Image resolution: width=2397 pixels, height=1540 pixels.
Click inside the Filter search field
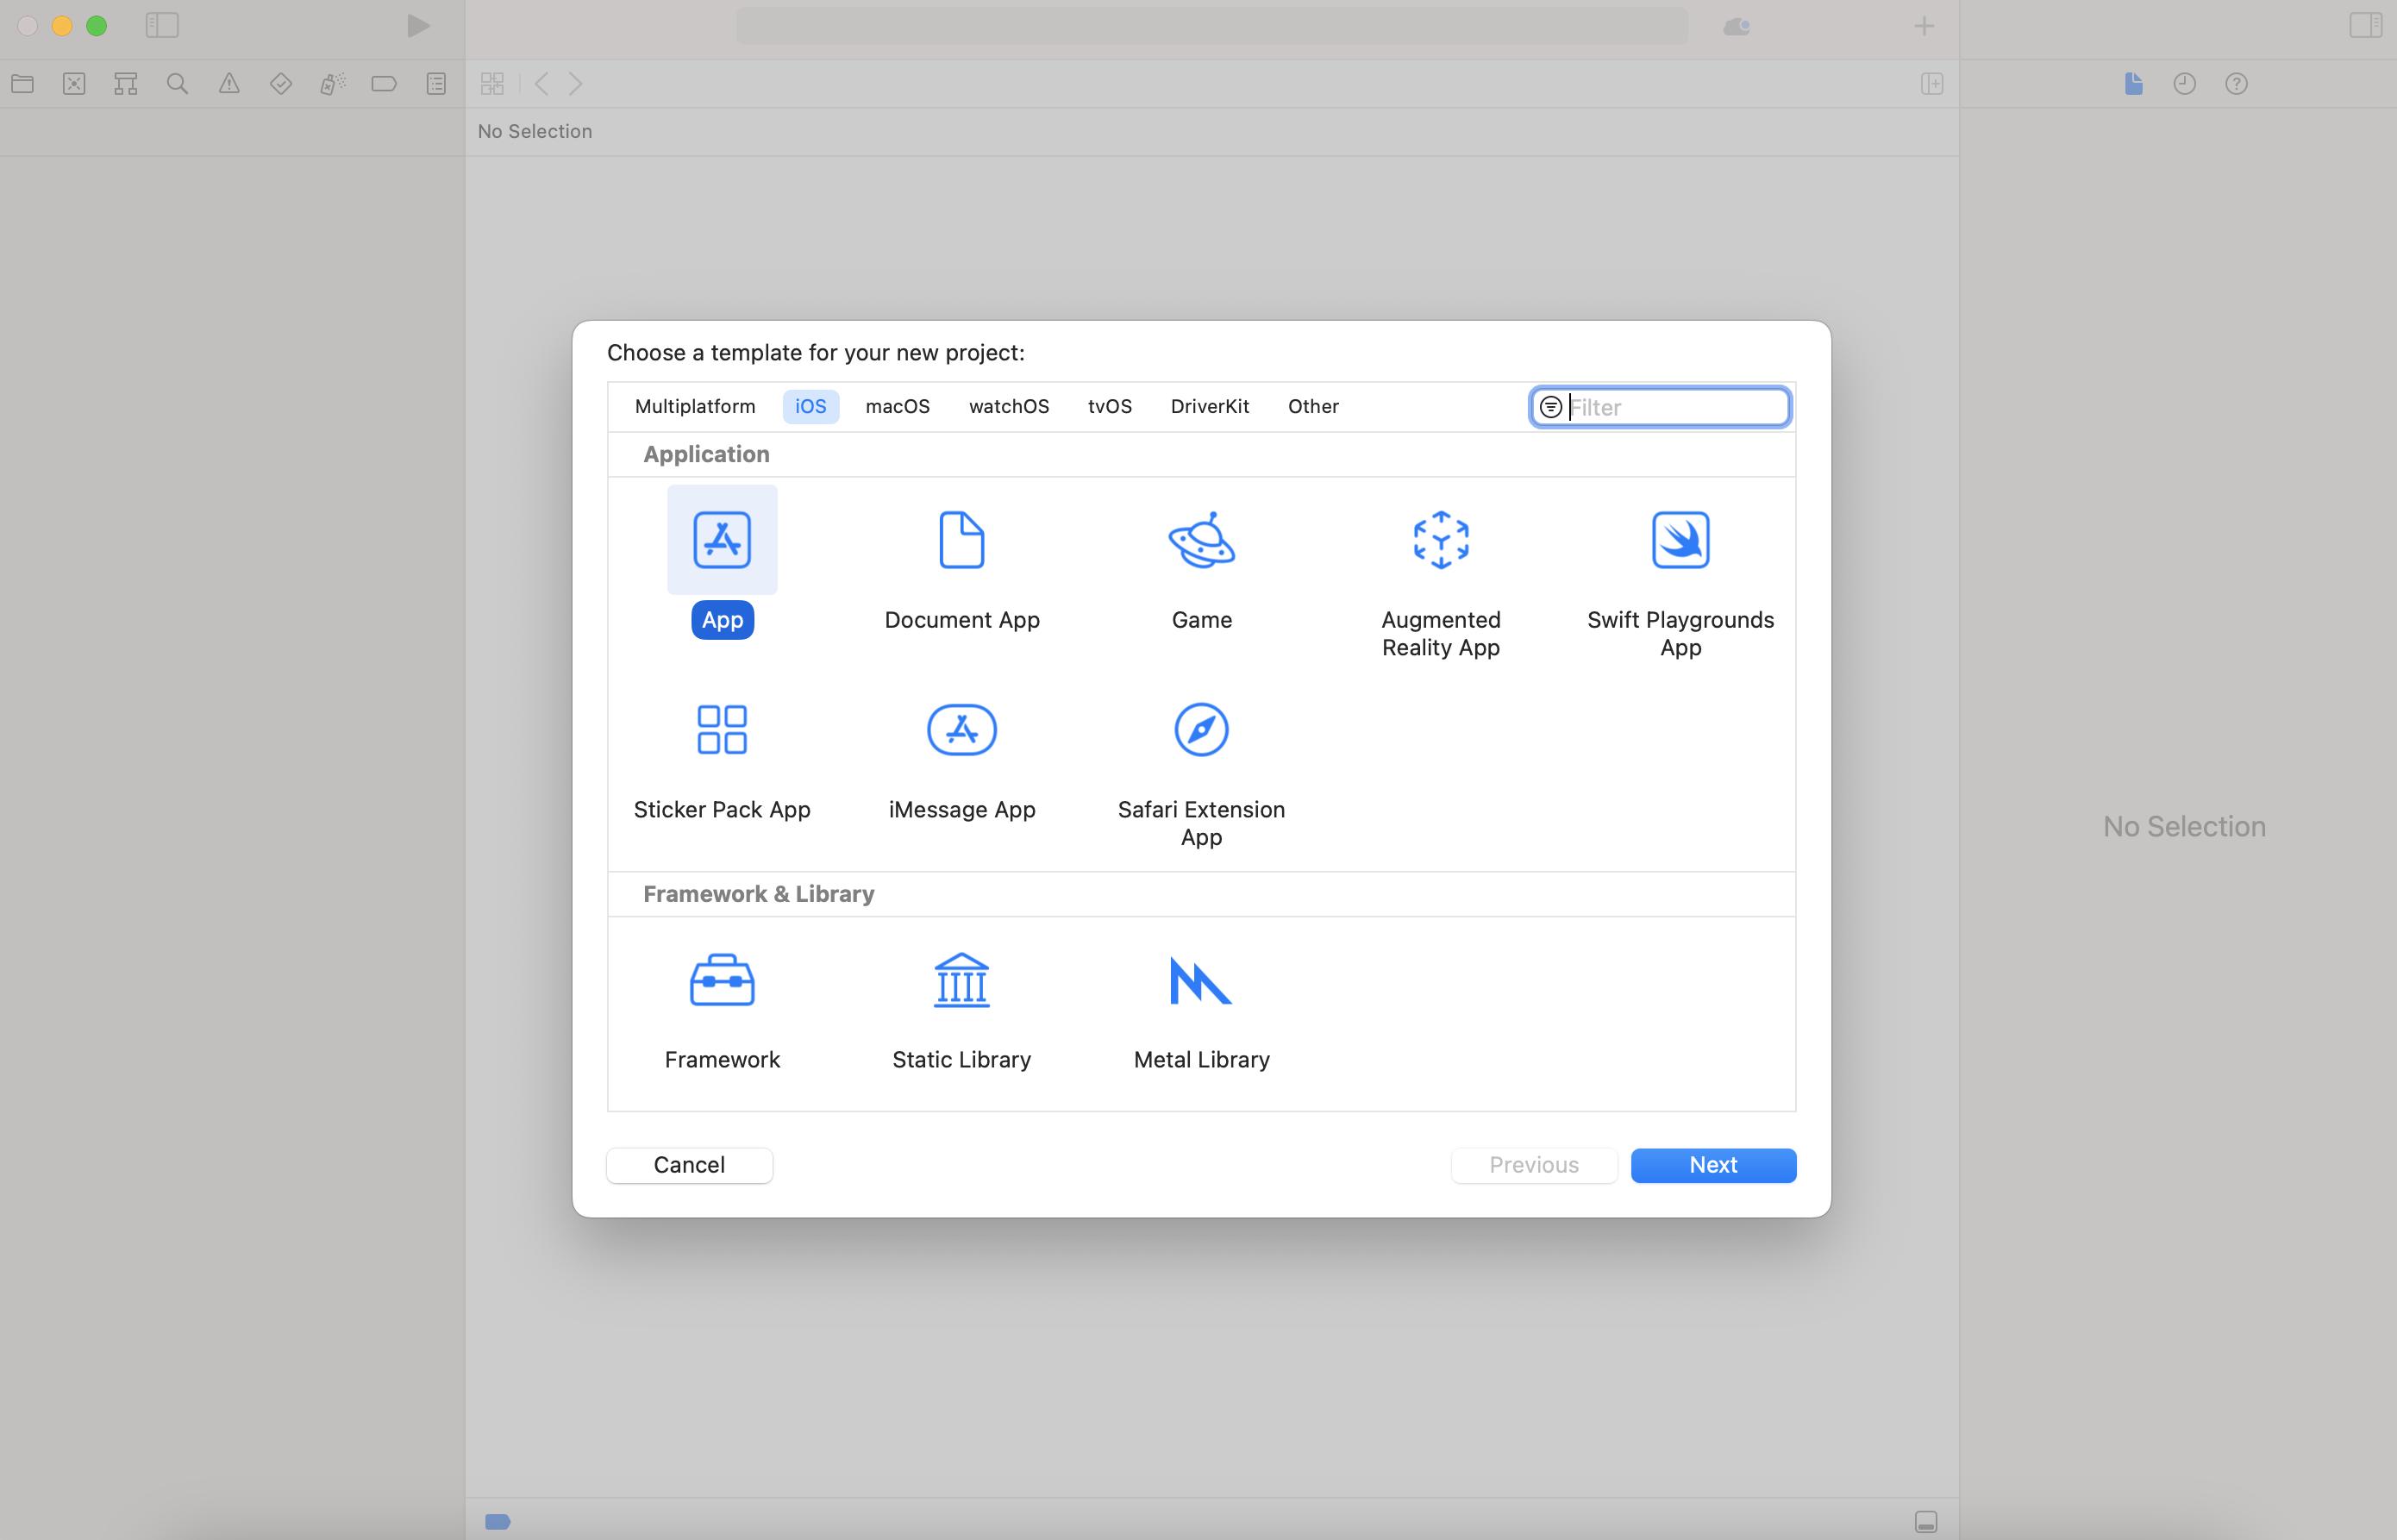pos(1670,407)
